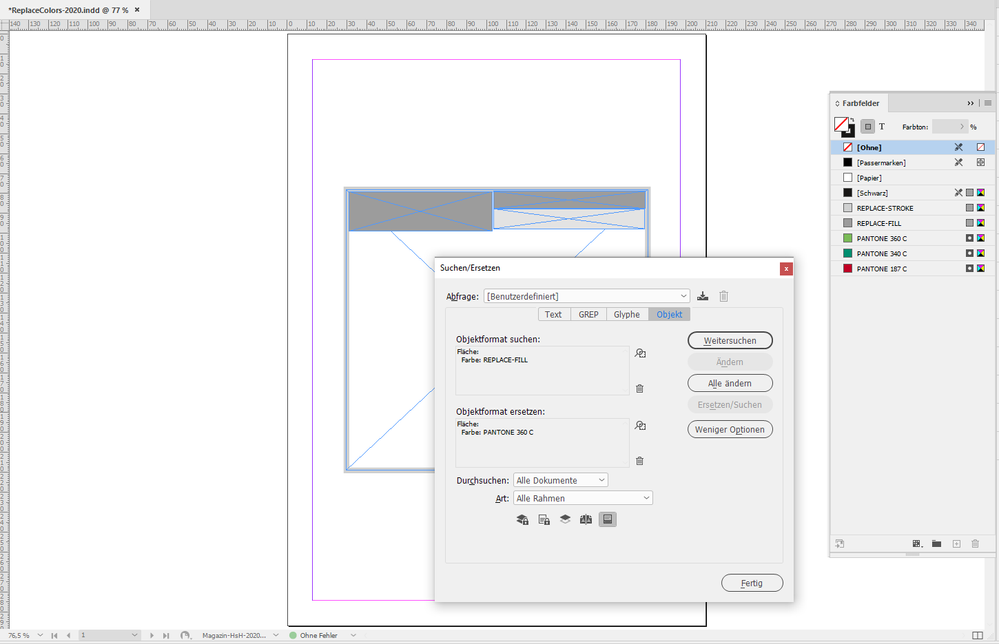Toggle include footnotes icon

[608, 520]
